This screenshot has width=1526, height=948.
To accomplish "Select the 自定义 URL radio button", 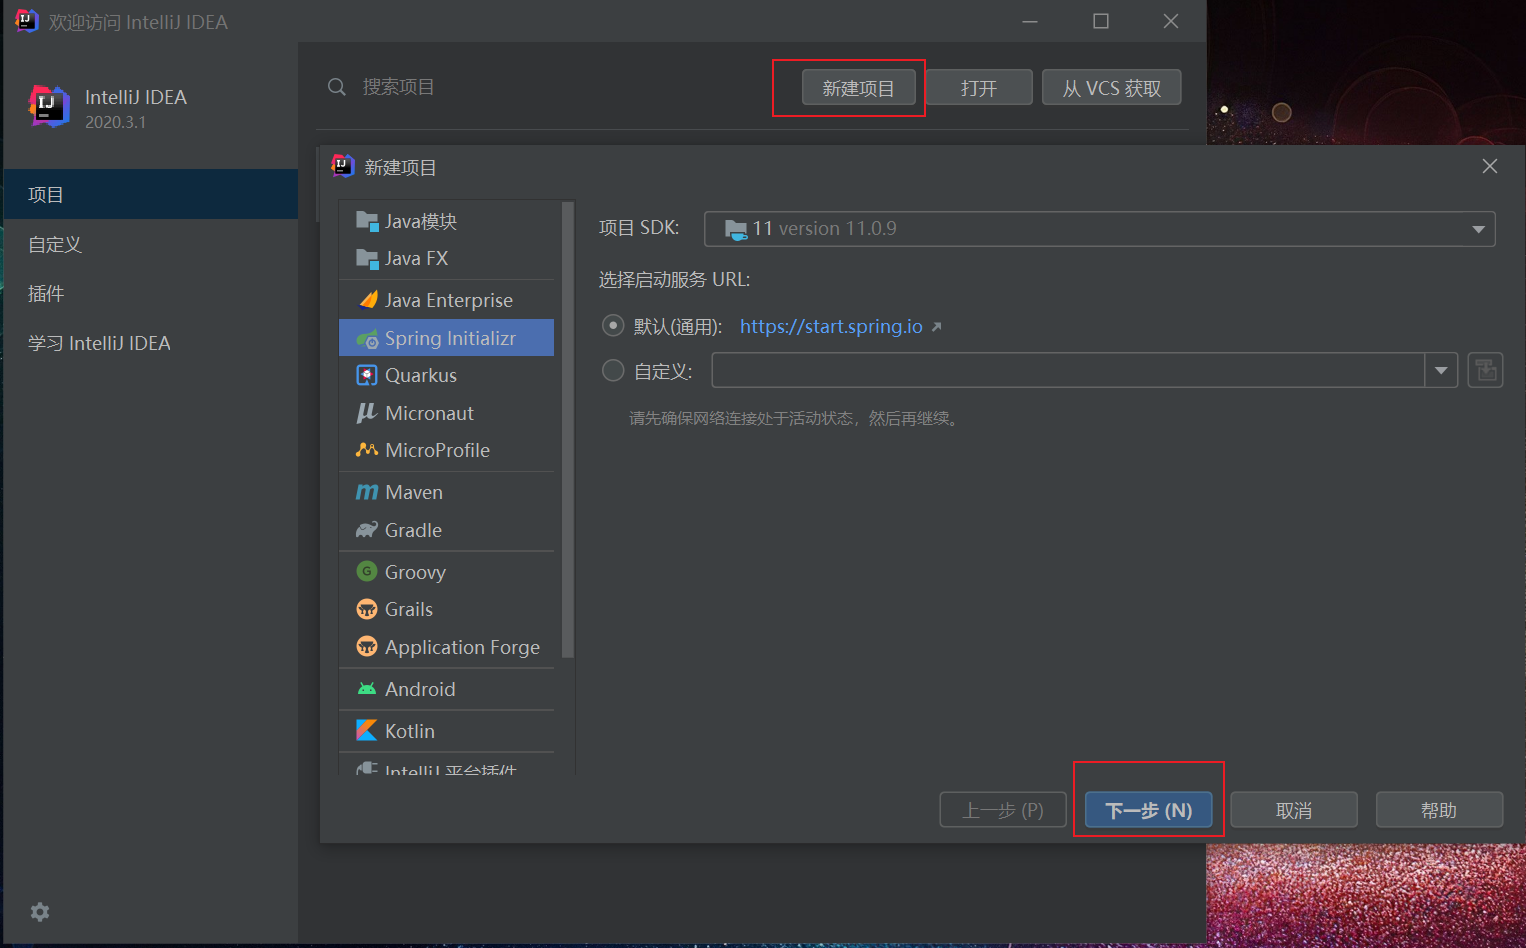I will (613, 371).
